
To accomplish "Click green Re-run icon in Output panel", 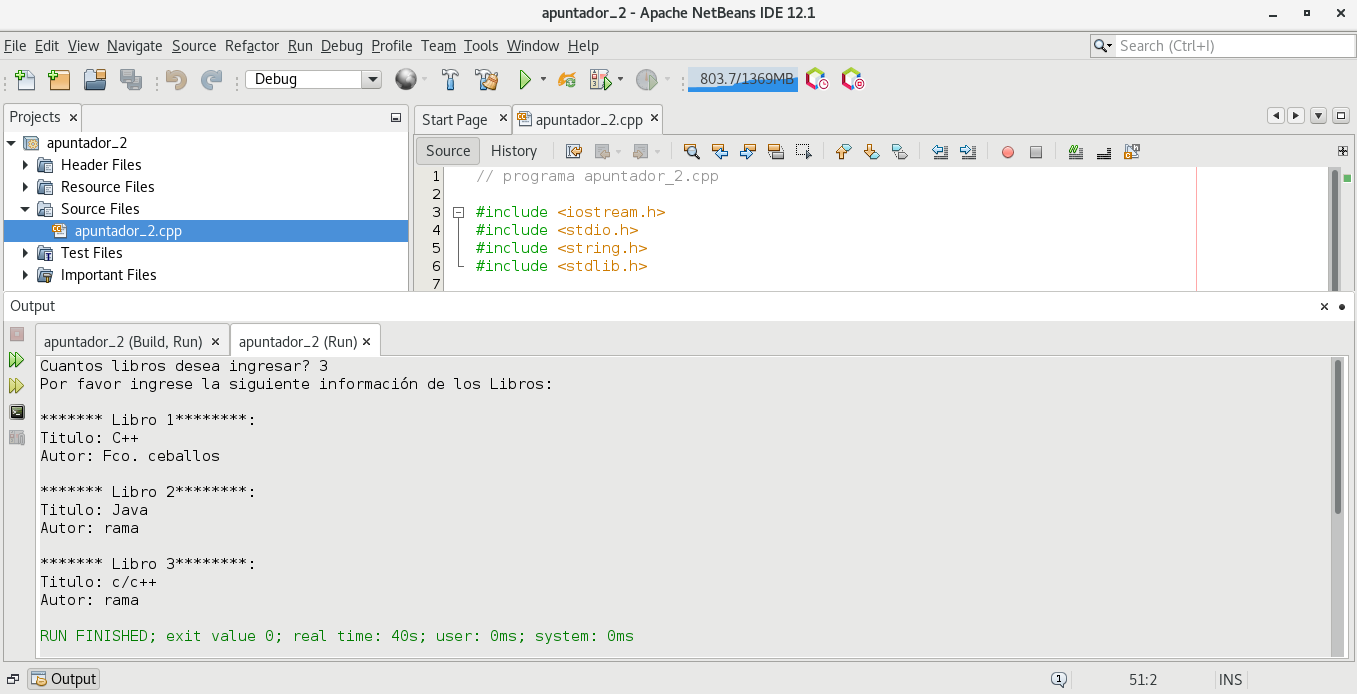I will pos(17,360).
